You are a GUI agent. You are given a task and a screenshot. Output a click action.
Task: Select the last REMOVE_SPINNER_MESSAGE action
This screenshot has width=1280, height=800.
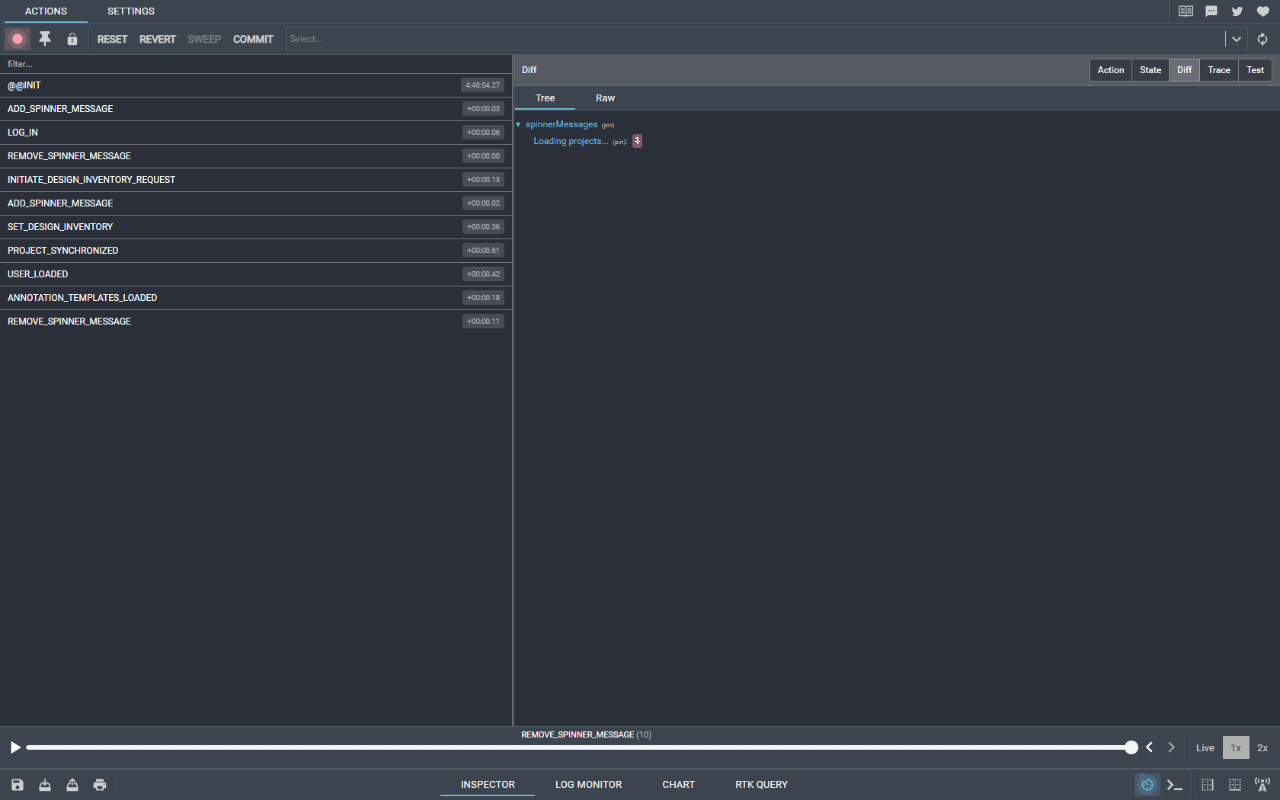click(256, 321)
